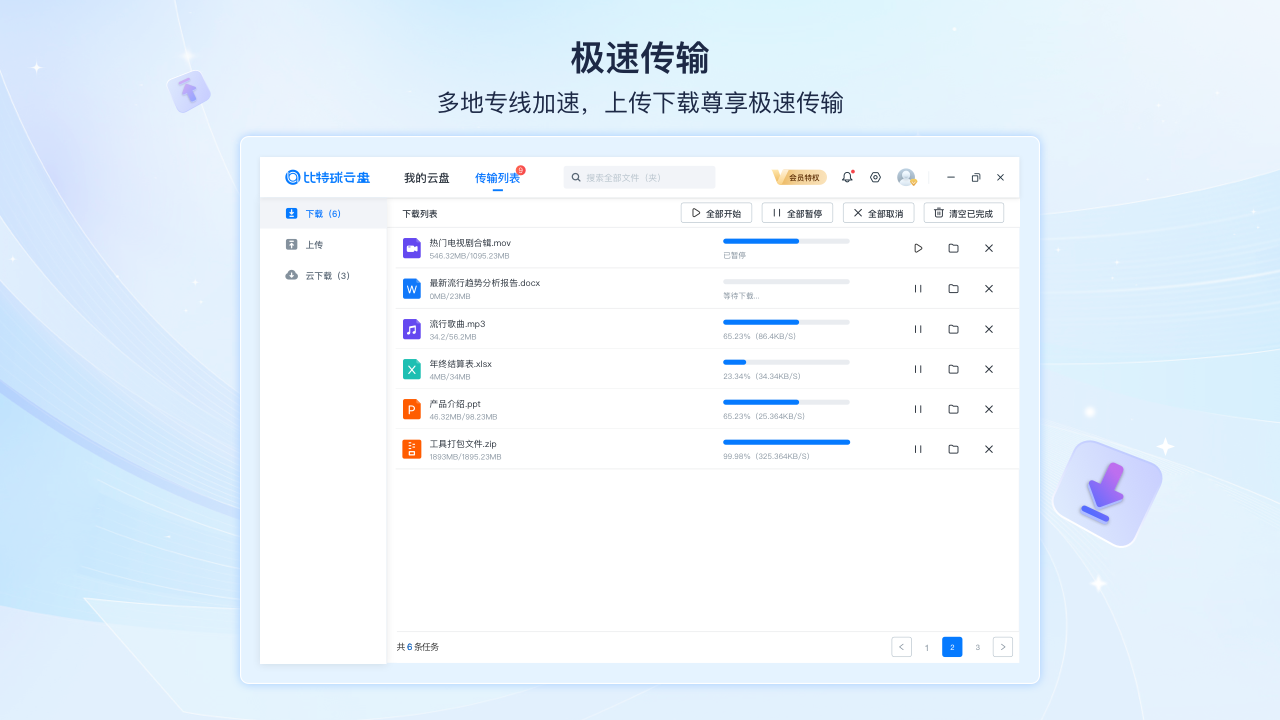Image resolution: width=1280 pixels, height=720 pixels.
Task: Open the 传输列表 tab
Action: [497, 177]
